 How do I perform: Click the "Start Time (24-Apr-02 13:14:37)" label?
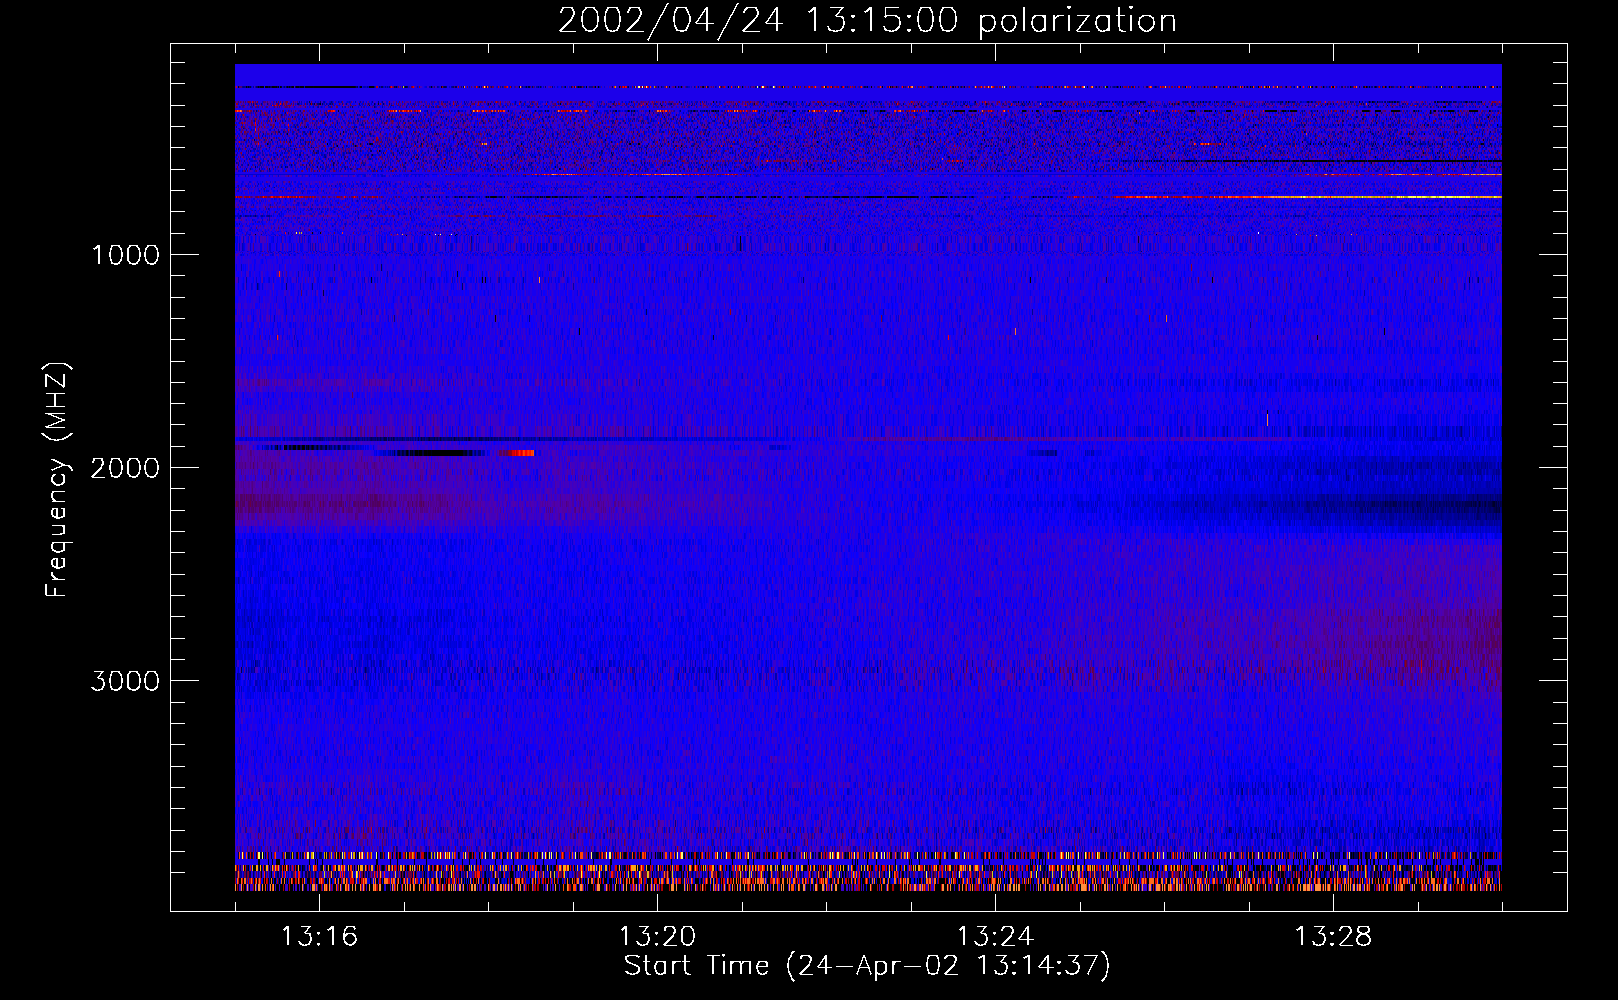[867, 966]
